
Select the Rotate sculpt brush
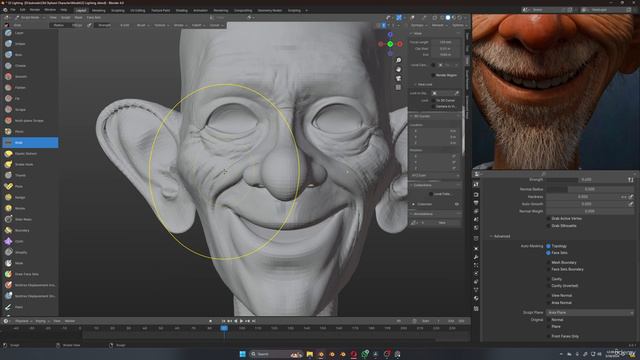30,209
